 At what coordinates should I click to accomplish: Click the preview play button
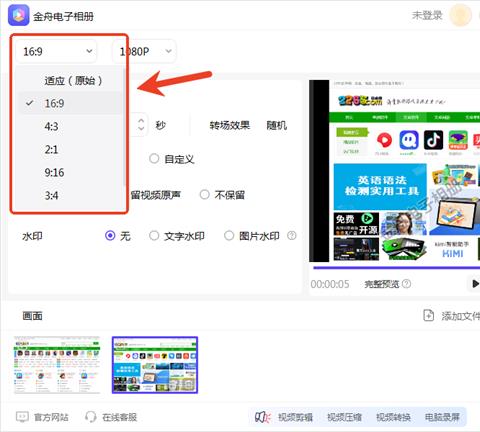pos(475,284)
